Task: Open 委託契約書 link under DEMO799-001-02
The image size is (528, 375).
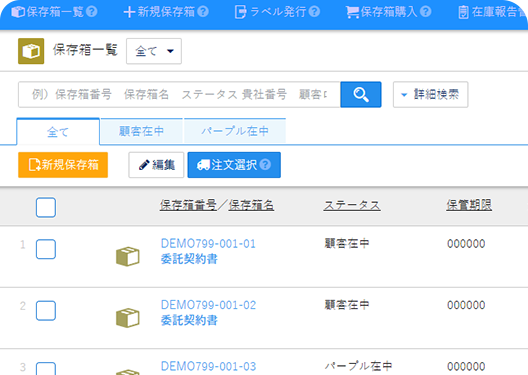Action: (189, 320)
